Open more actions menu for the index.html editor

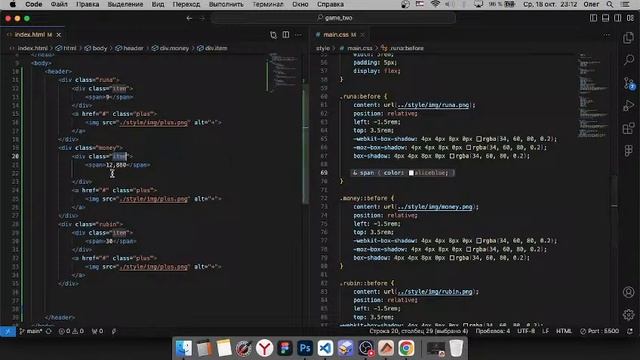point(298,35)
